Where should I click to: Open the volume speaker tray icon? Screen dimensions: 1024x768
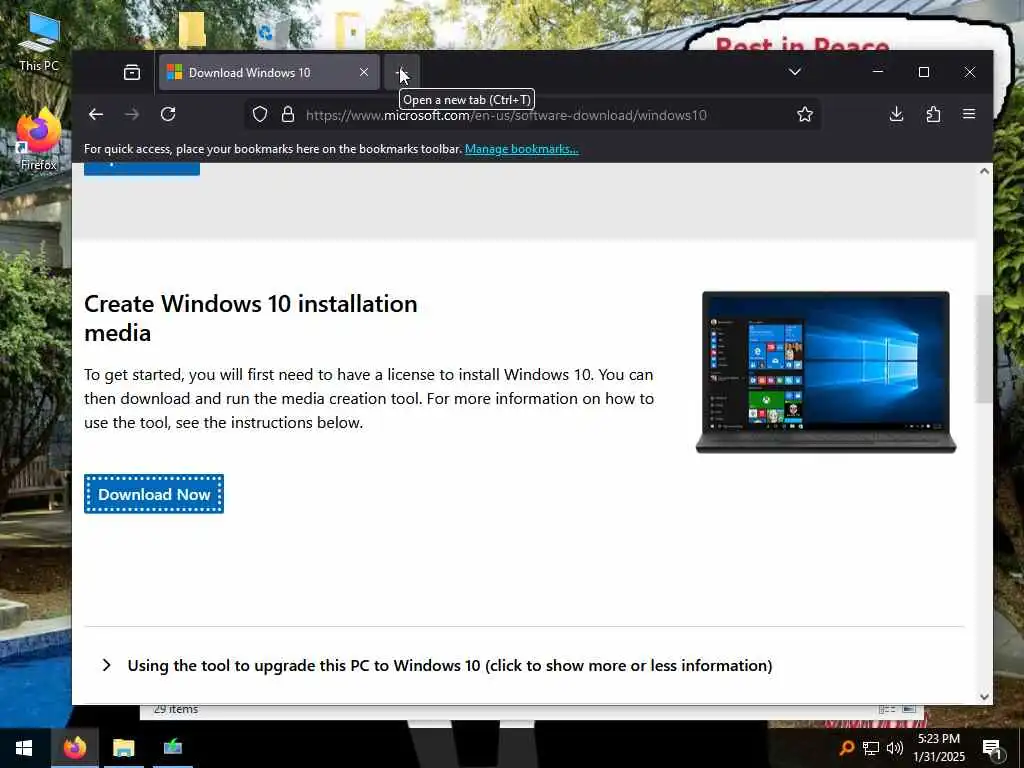pyautogui.click(x=894, y=748)
